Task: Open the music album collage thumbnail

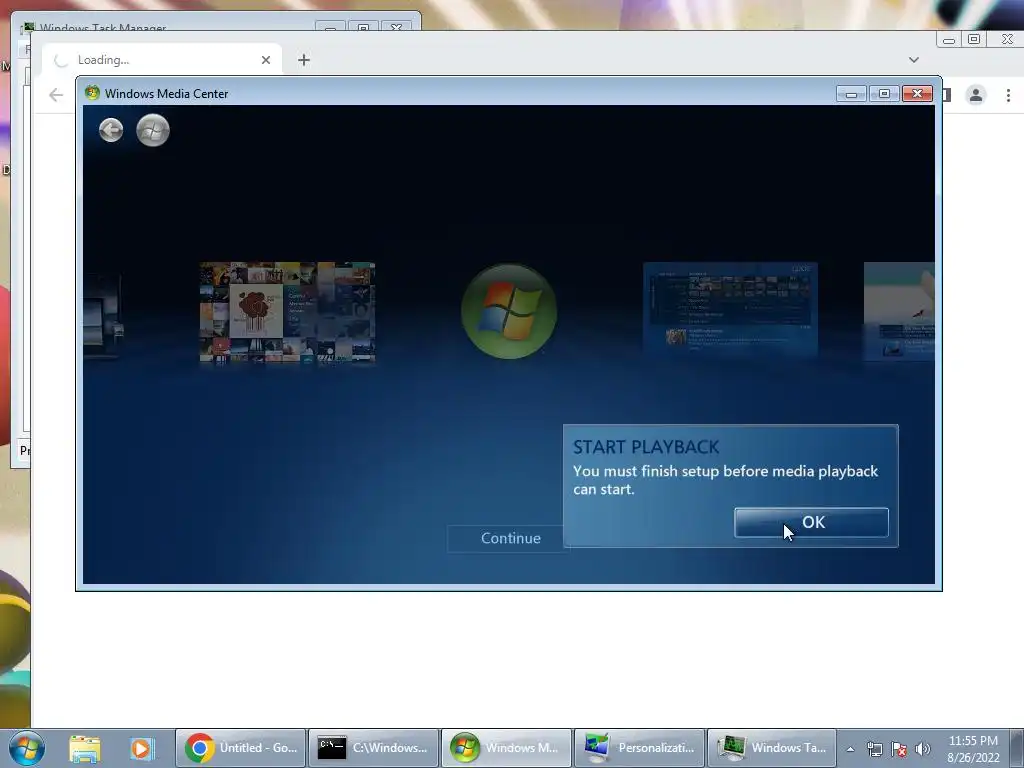Action: point(287,312)
